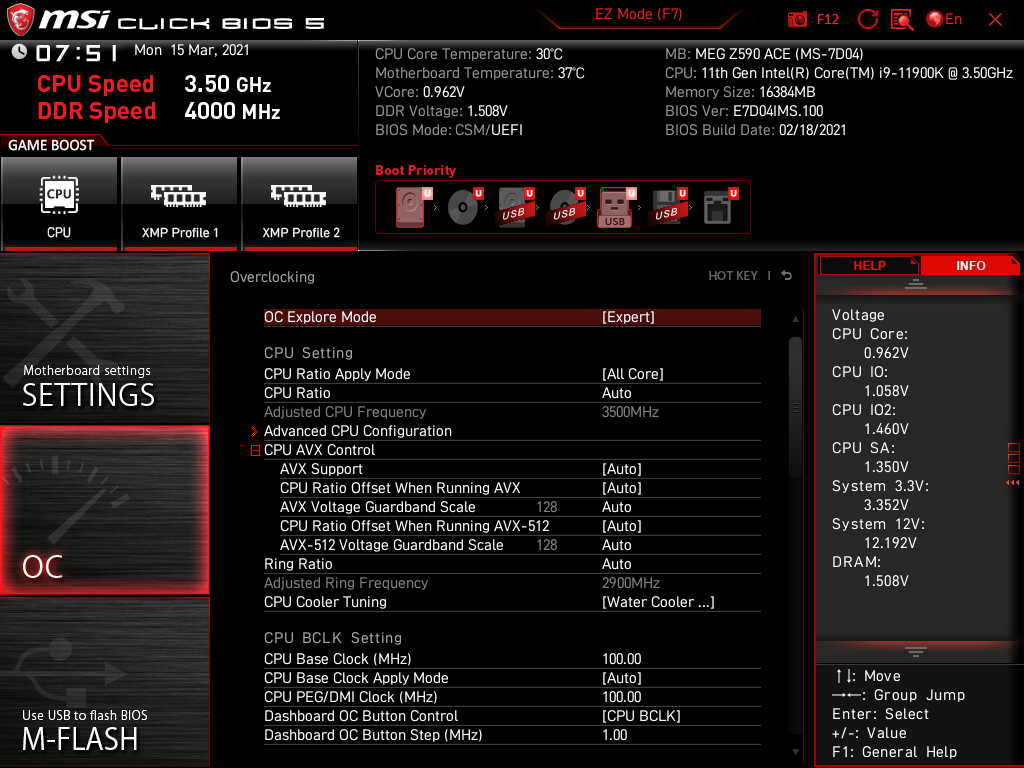Change Dashboard OC Button Control option
Viewport: 1024px width, 768px height.
pos(641,716)
